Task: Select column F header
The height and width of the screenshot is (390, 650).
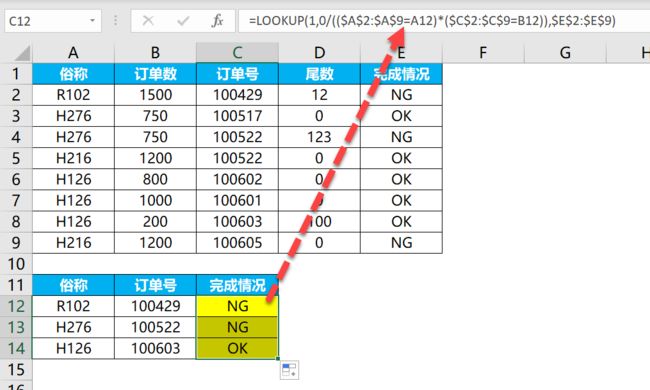Action: (x=483, y=53)
